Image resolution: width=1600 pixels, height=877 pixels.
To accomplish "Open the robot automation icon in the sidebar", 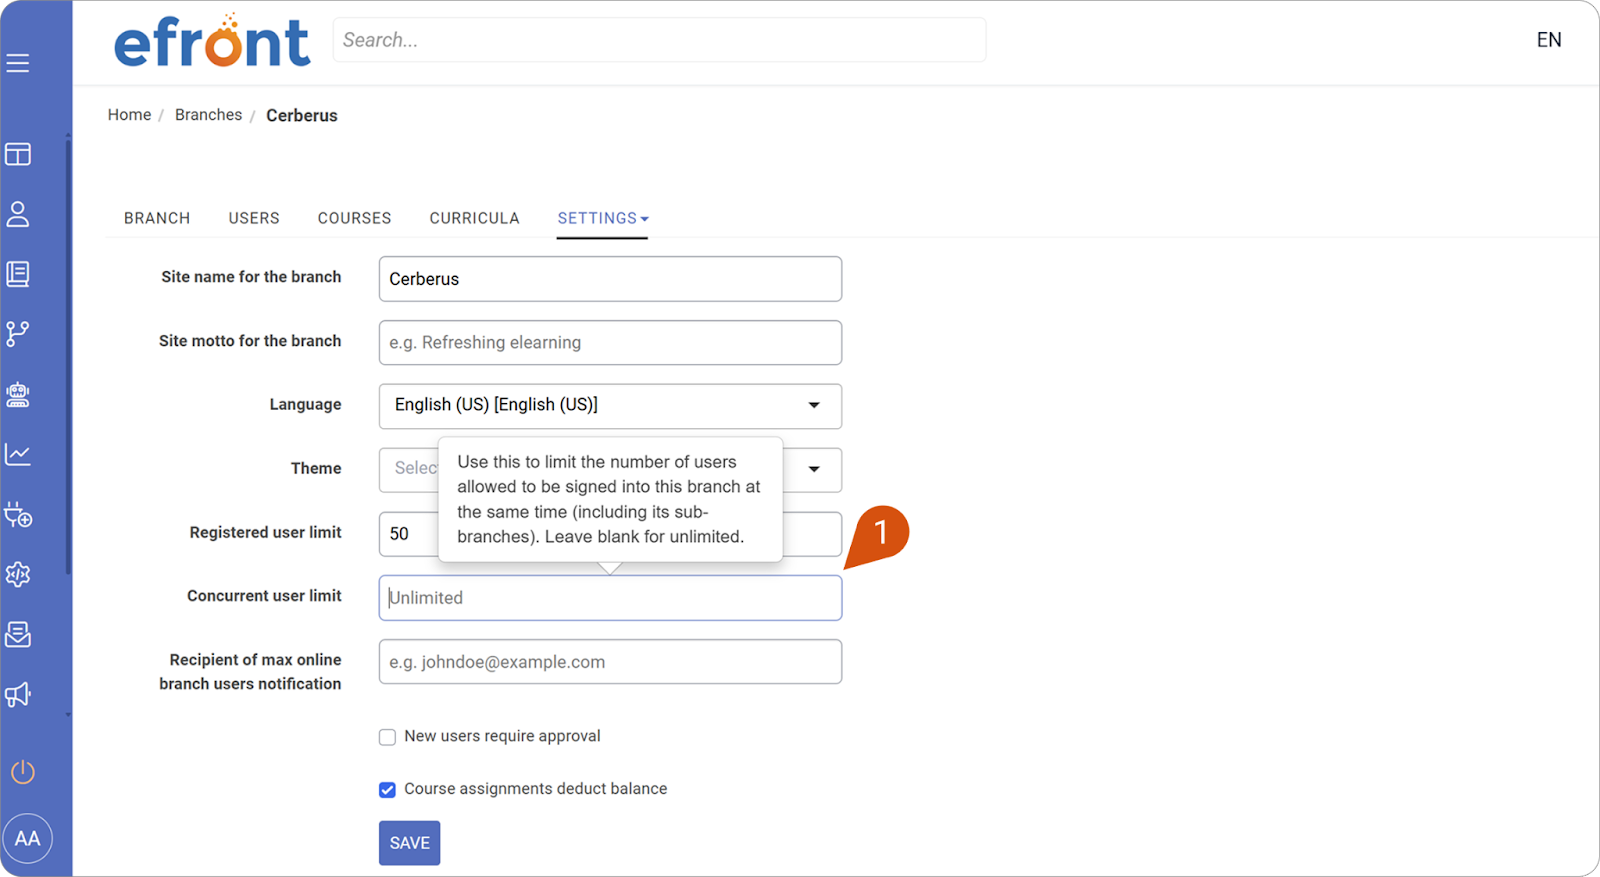I will (x=18, y=394).
